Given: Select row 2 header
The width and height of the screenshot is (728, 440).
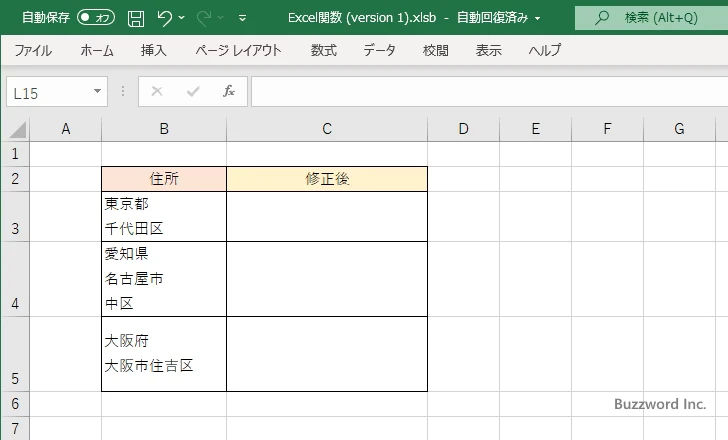Looking at the screenshot, I should 15,179.
